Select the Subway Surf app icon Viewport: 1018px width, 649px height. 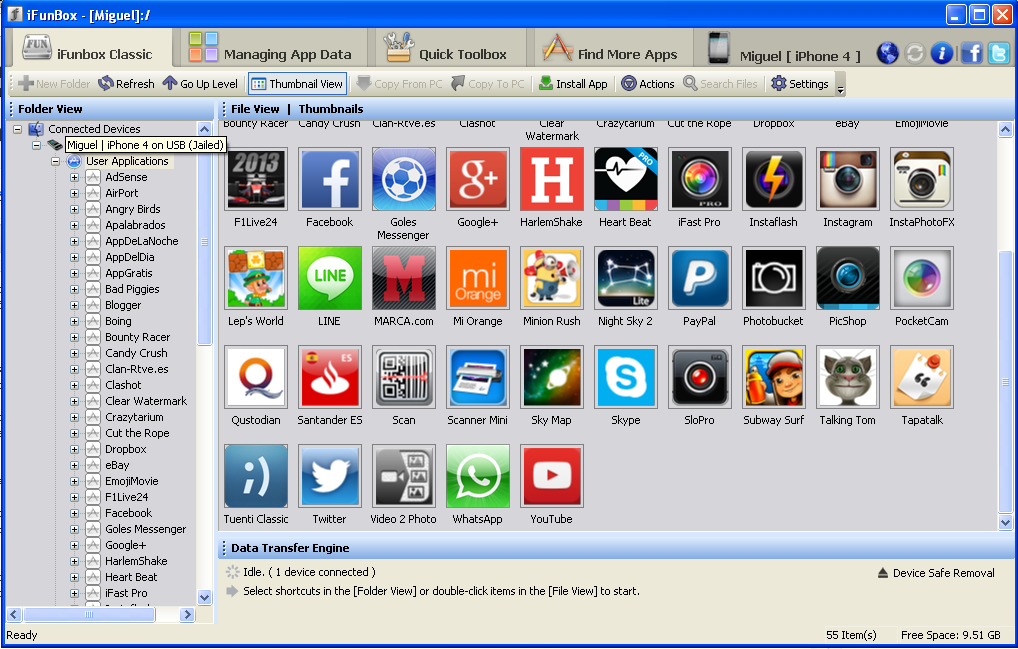[773, 377]
